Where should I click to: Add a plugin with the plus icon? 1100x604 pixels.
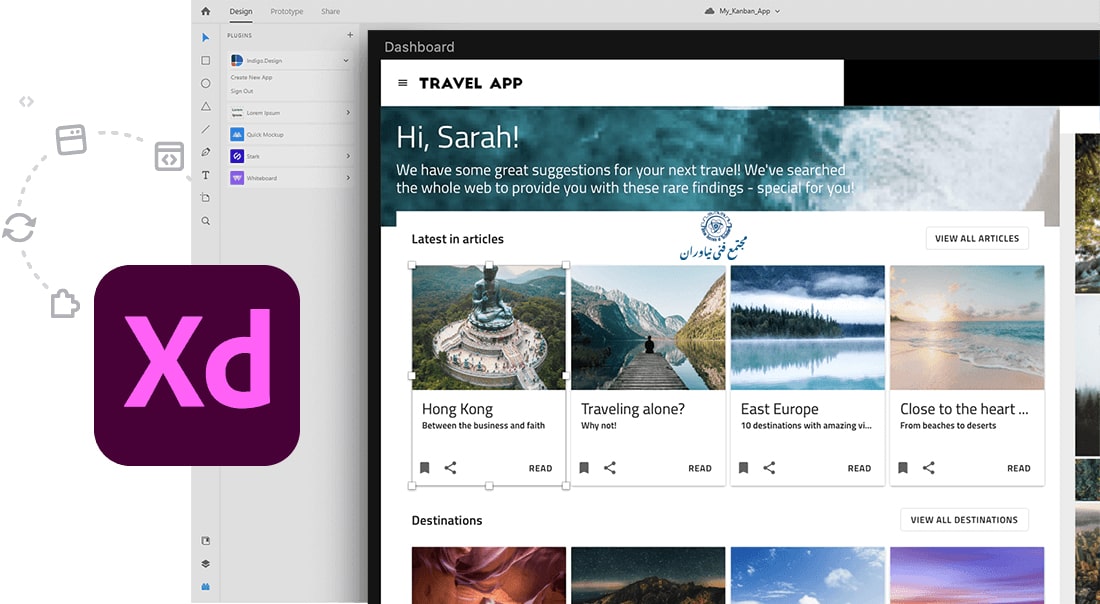[349, 35]
